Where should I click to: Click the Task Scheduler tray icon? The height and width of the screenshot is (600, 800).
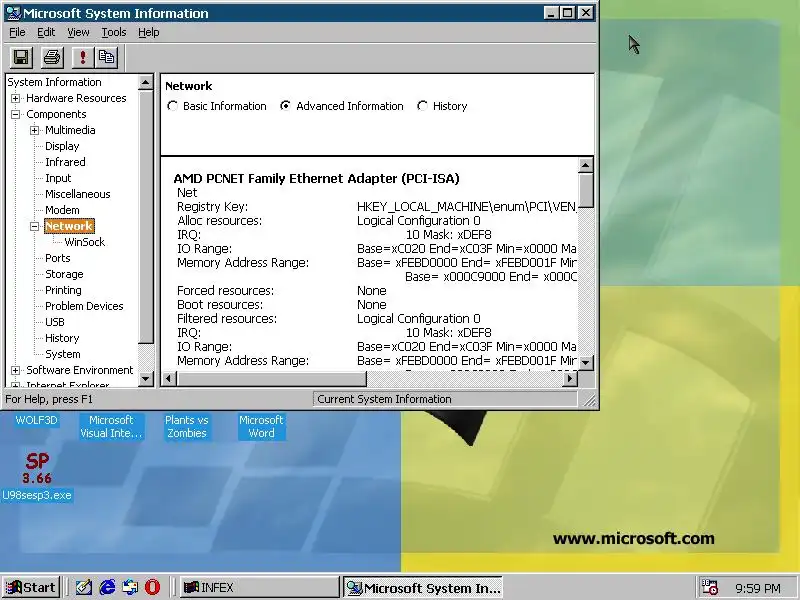tap(710, 587)
